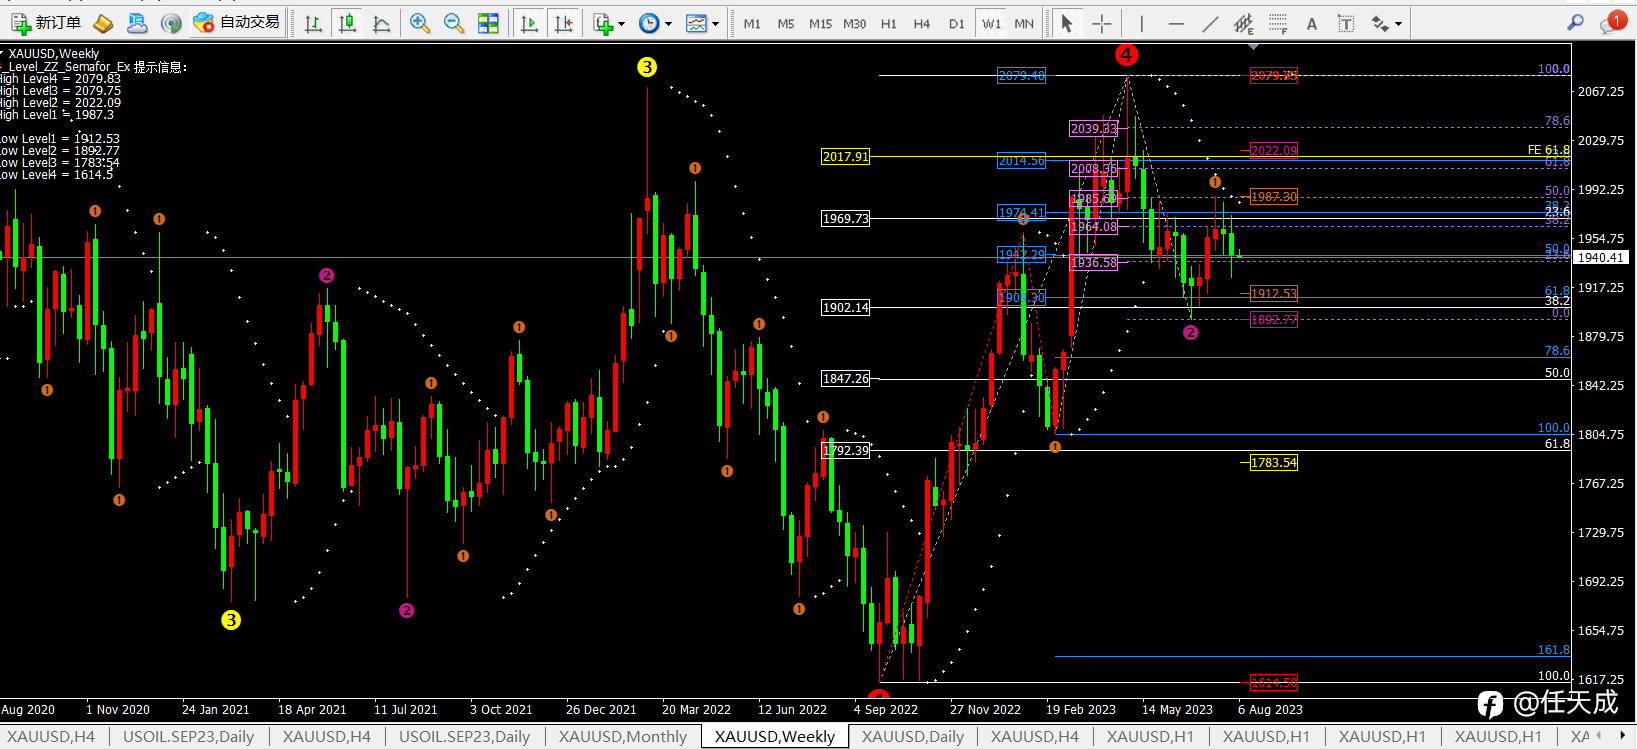The height and width of the screenshot is (749, 1637).
Task: Click the orange 1987.30 price label
Action: [1274, 197]
